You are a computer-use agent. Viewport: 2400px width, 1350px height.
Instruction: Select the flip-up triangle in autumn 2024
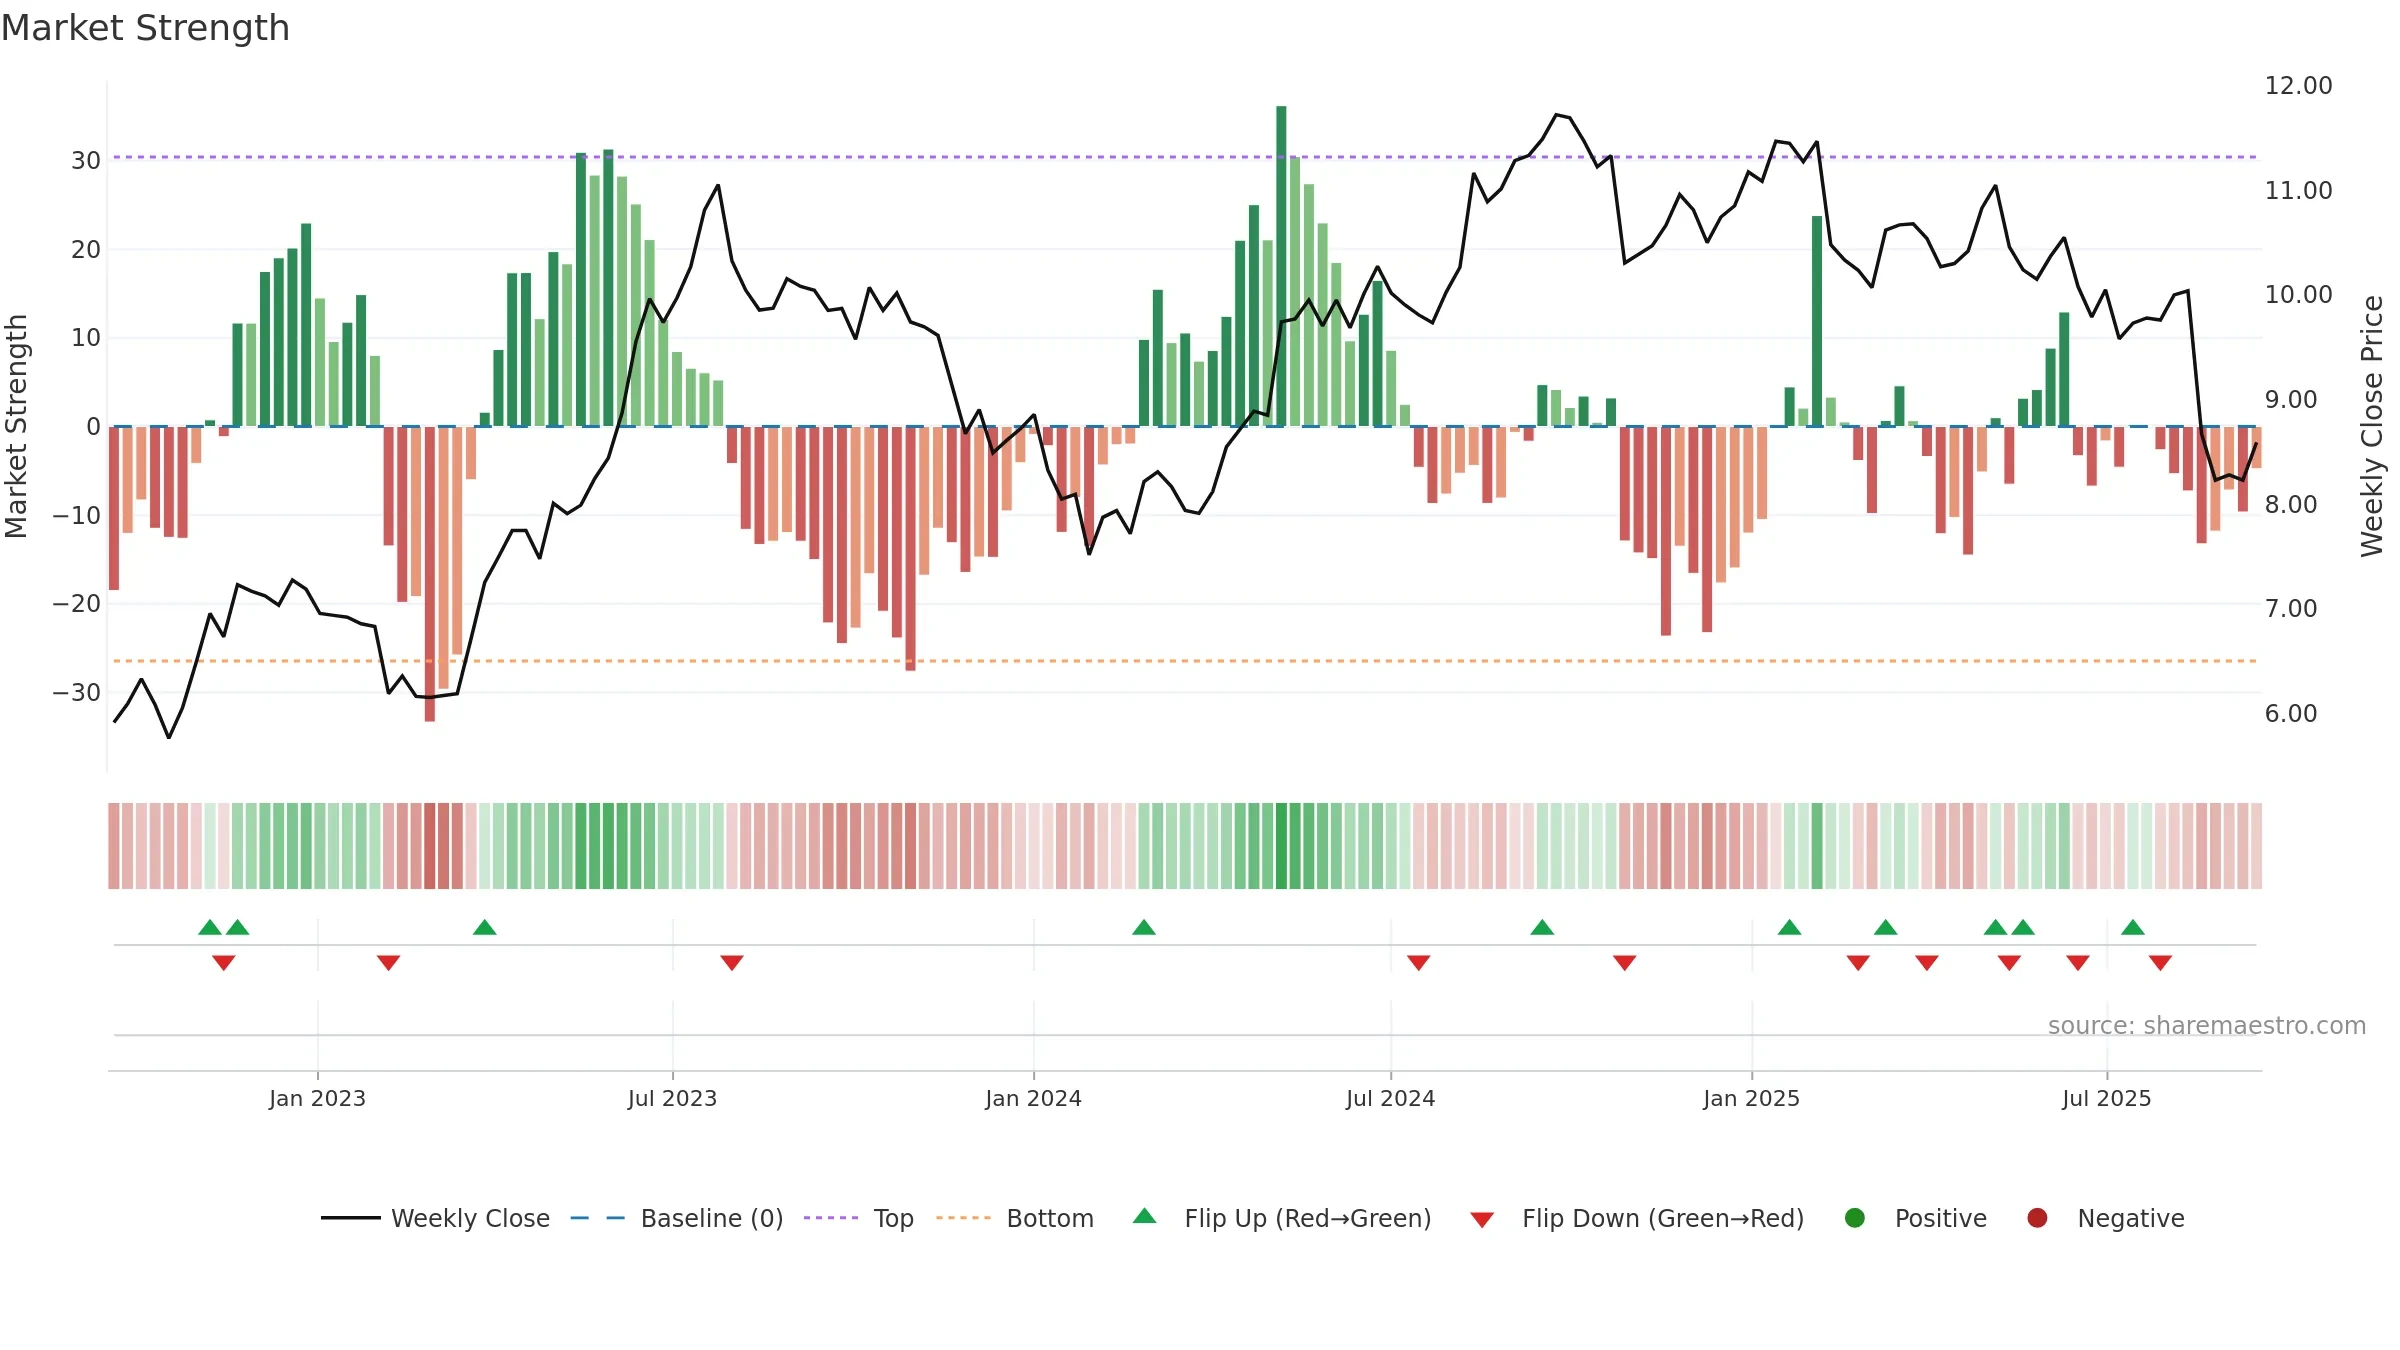click(x=1542, y=927)
